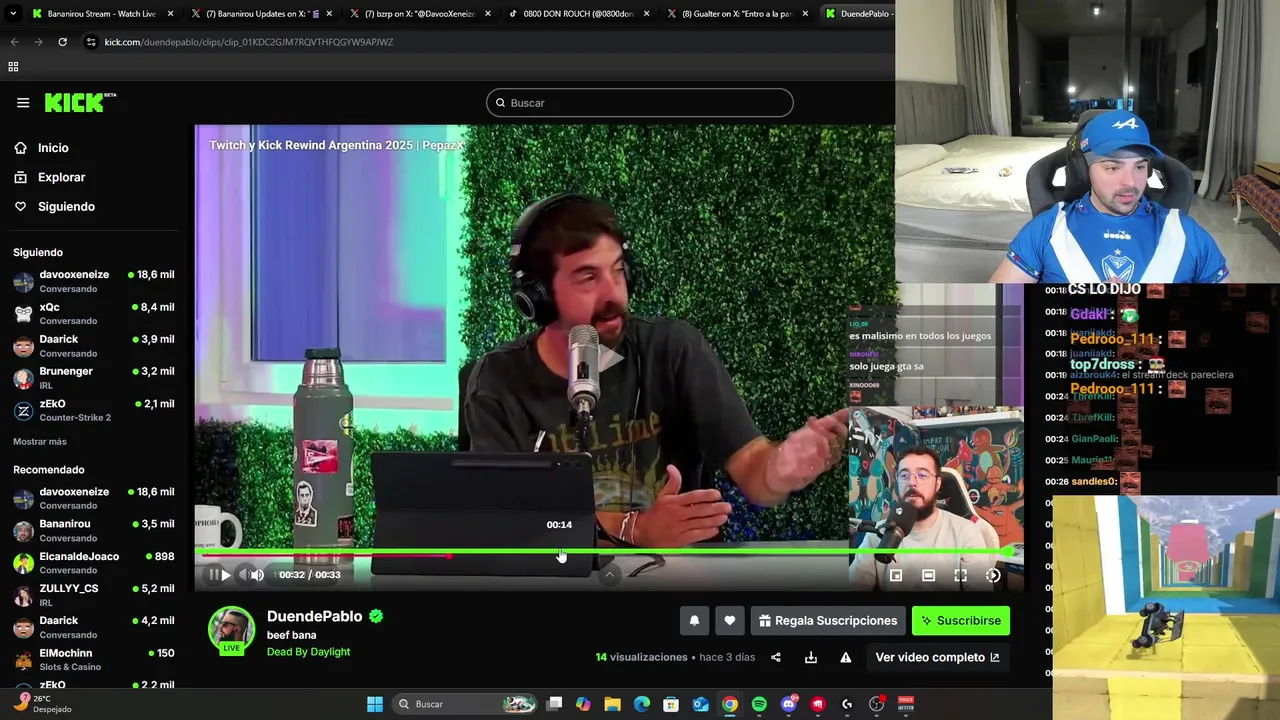The height and width of the screenshot is (720, 1280).
Task: Open Brunenger channel in sidebar
Action: pyautogui.click(x=94, y=378)
